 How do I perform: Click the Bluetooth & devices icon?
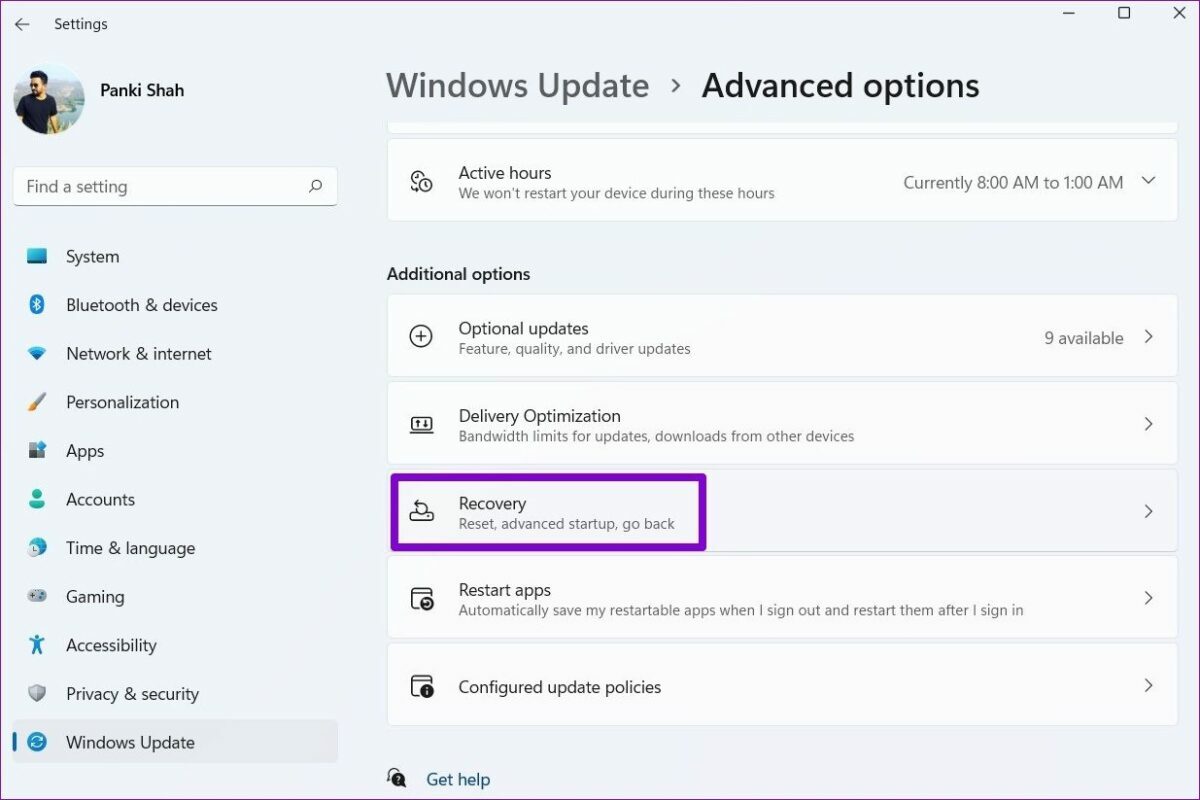tap(37, 305)
